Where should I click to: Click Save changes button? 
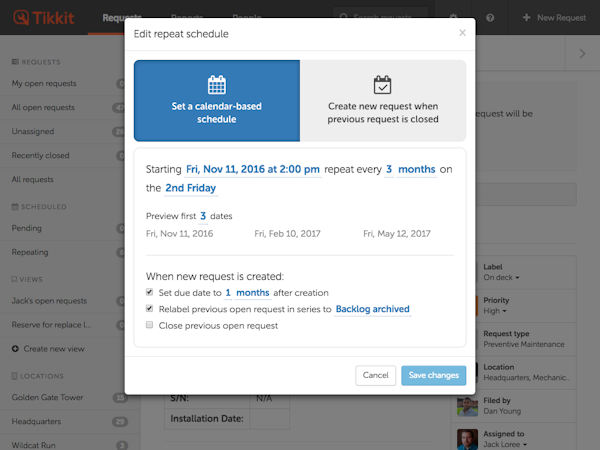[433, 375]
